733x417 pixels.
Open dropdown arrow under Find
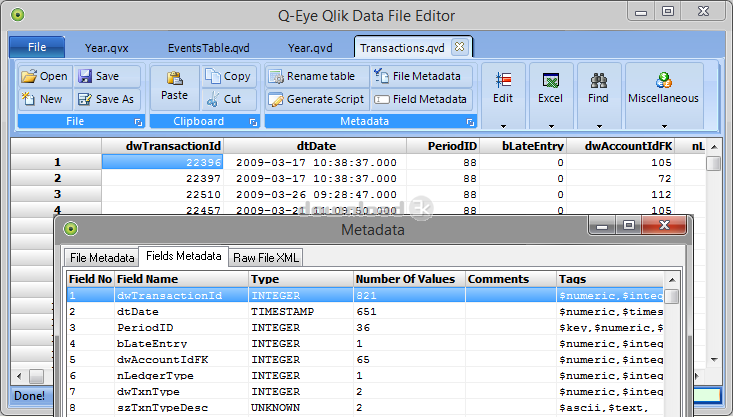pyautogui.click(x=599, y=126)
